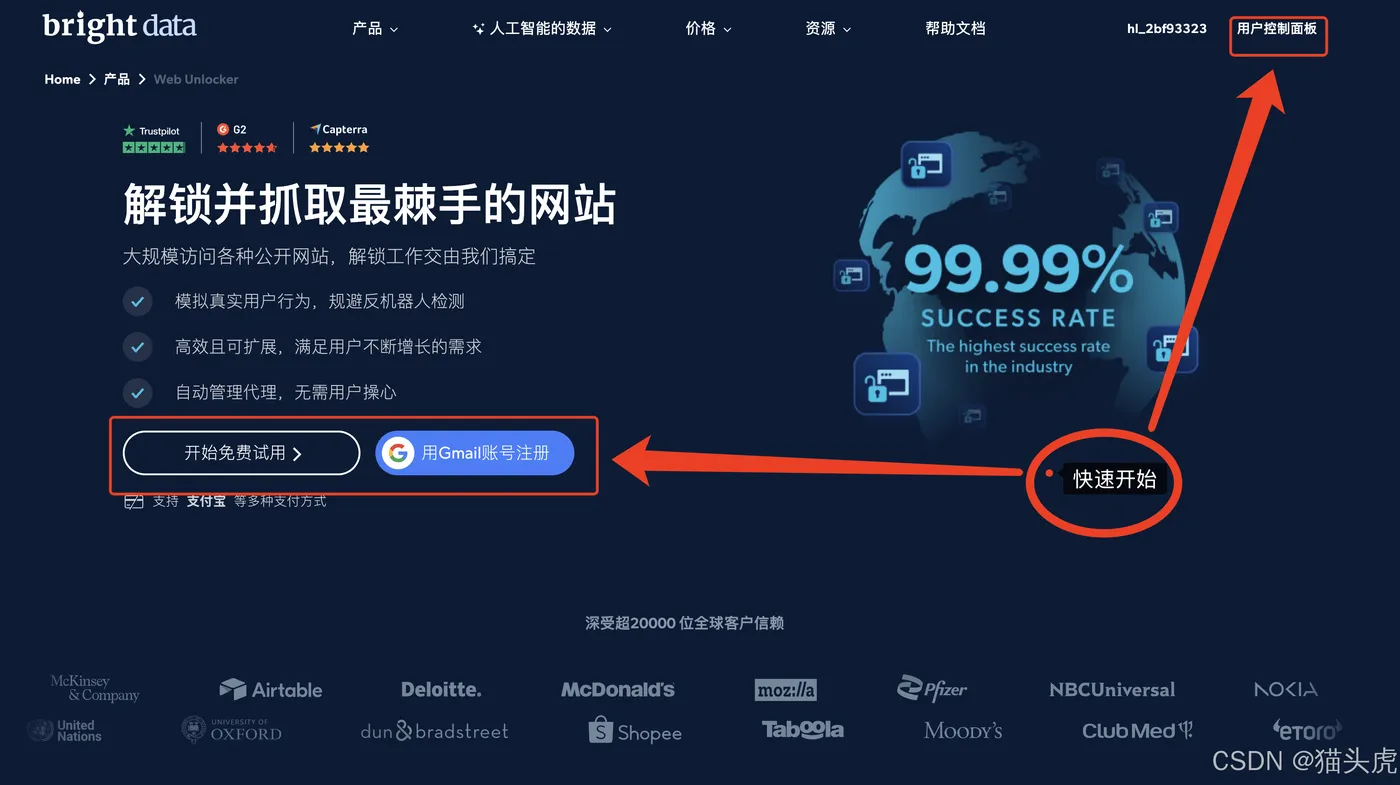Expand the 资源 dropdown menu
Viewport: 1400px width, 785px height.
tap(828, 29)
